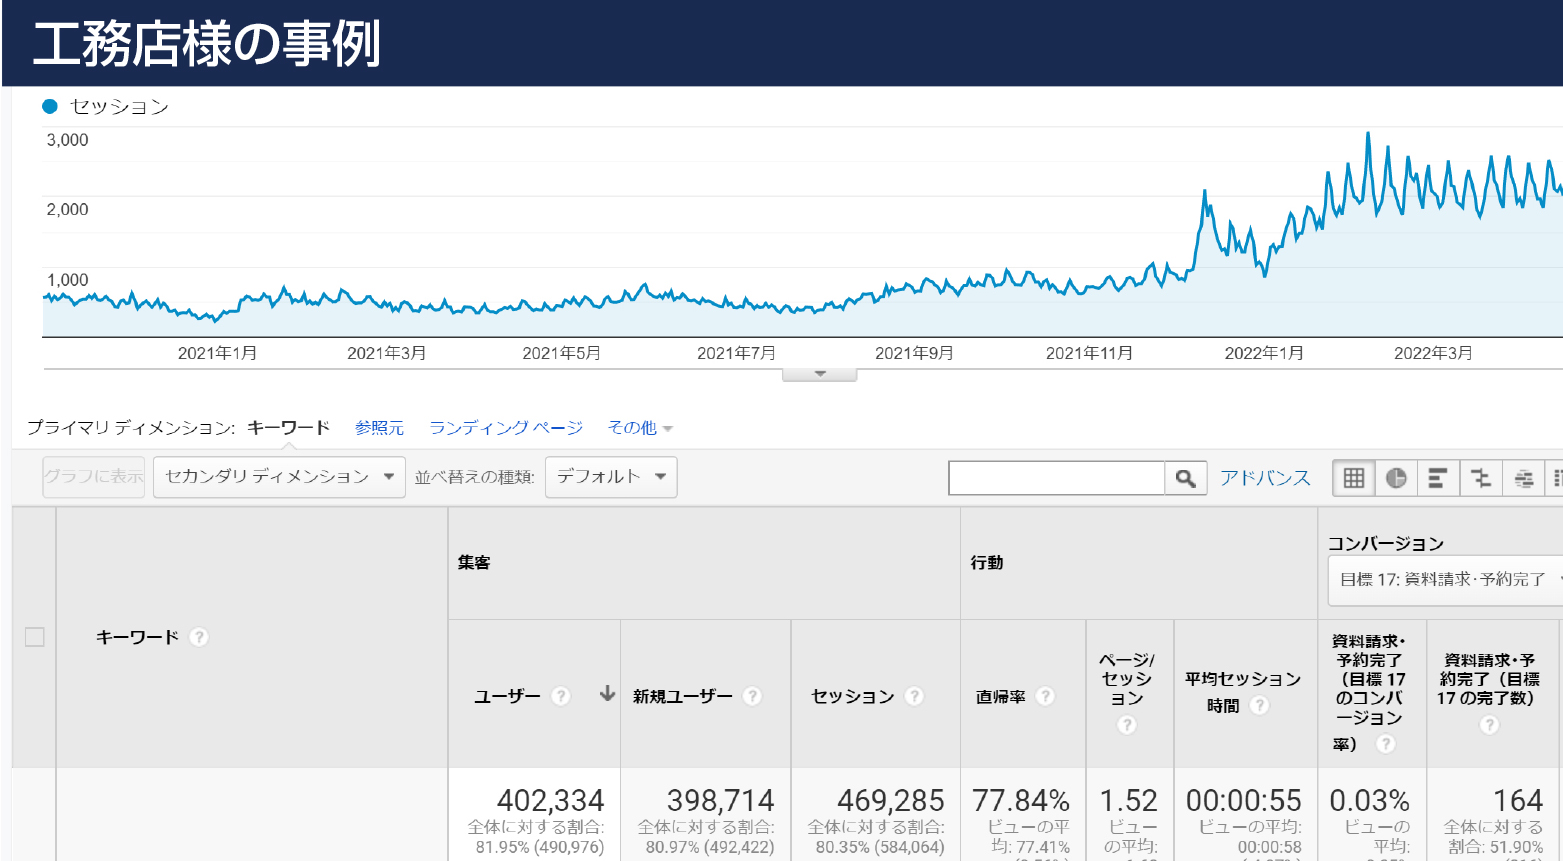1563x861 pixels.
Task: Switch to term cloud view icon
Action: pos(1523,478)
